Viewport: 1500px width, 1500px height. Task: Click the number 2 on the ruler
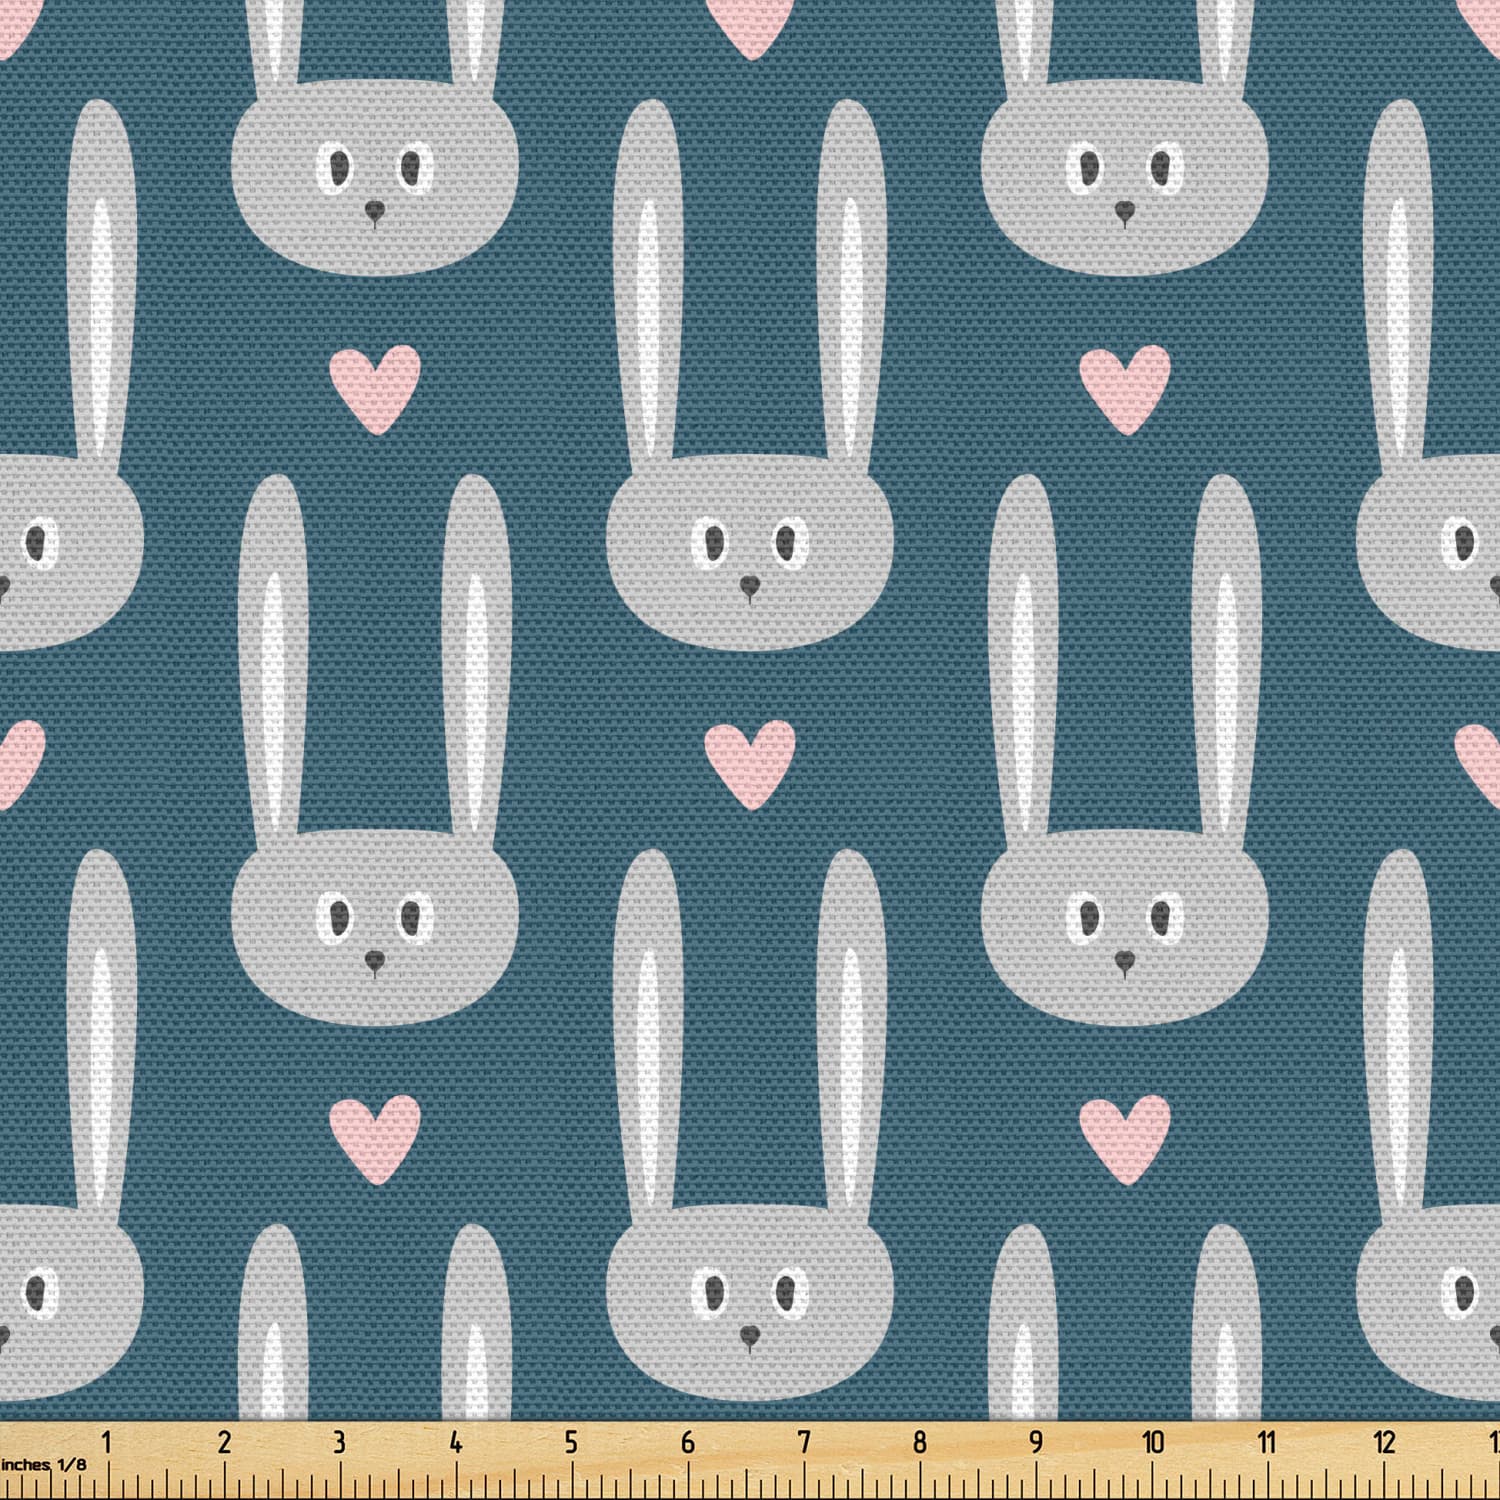pos(223,1442)
